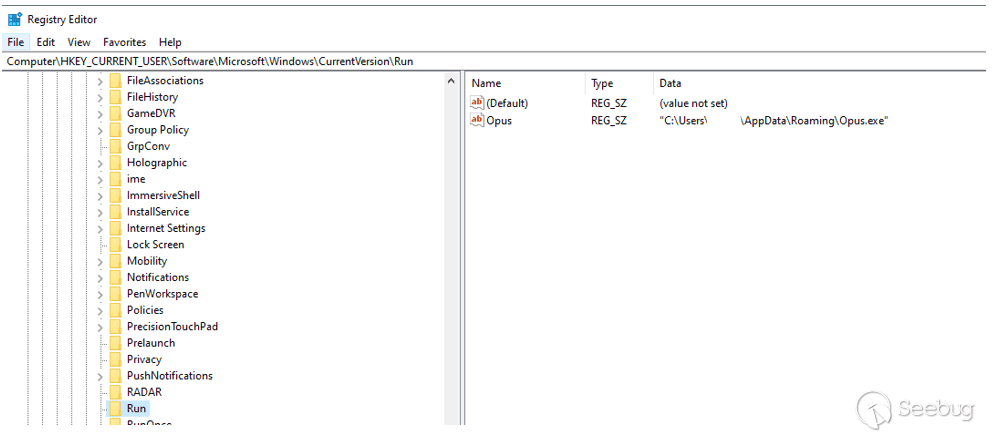
Task: Click the Group Policy folder icon
Action: [x=115, y=130]
